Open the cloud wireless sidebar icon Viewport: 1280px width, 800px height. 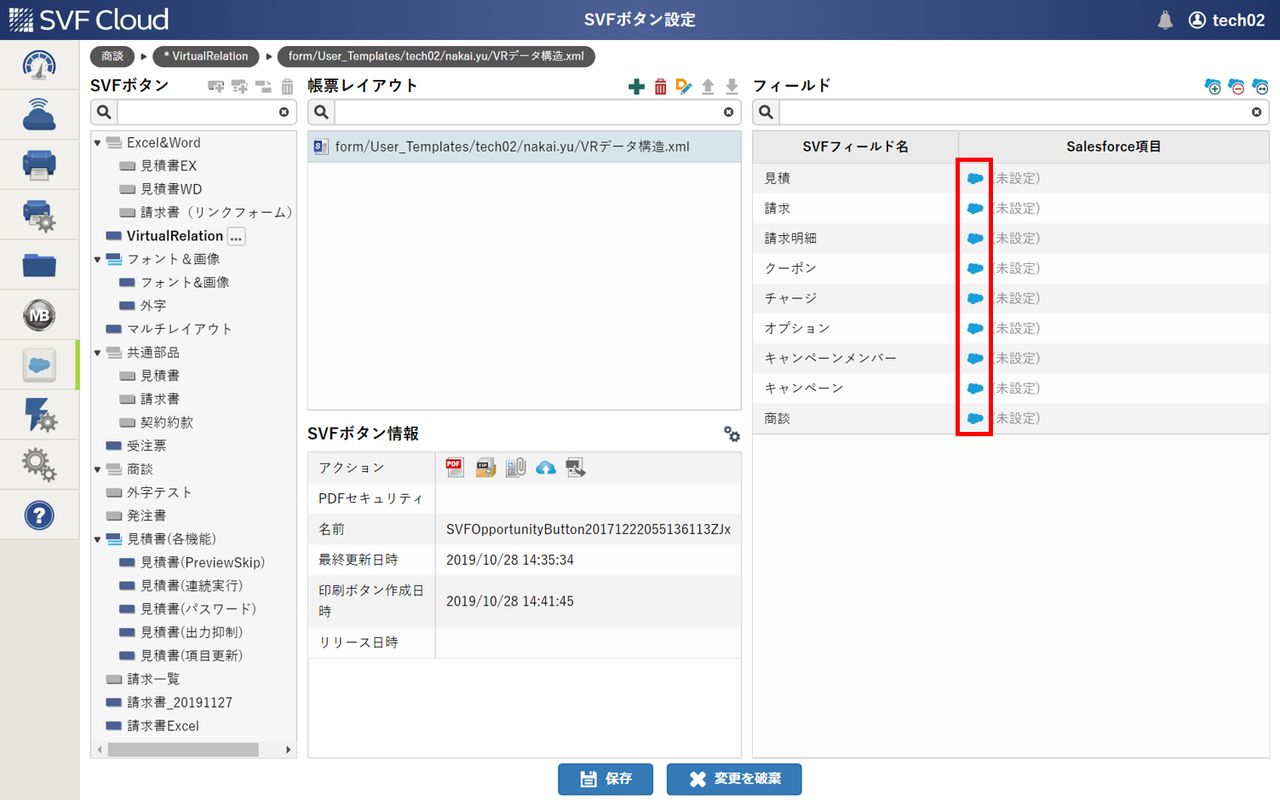pyautogui.click(x=39, y=115)
